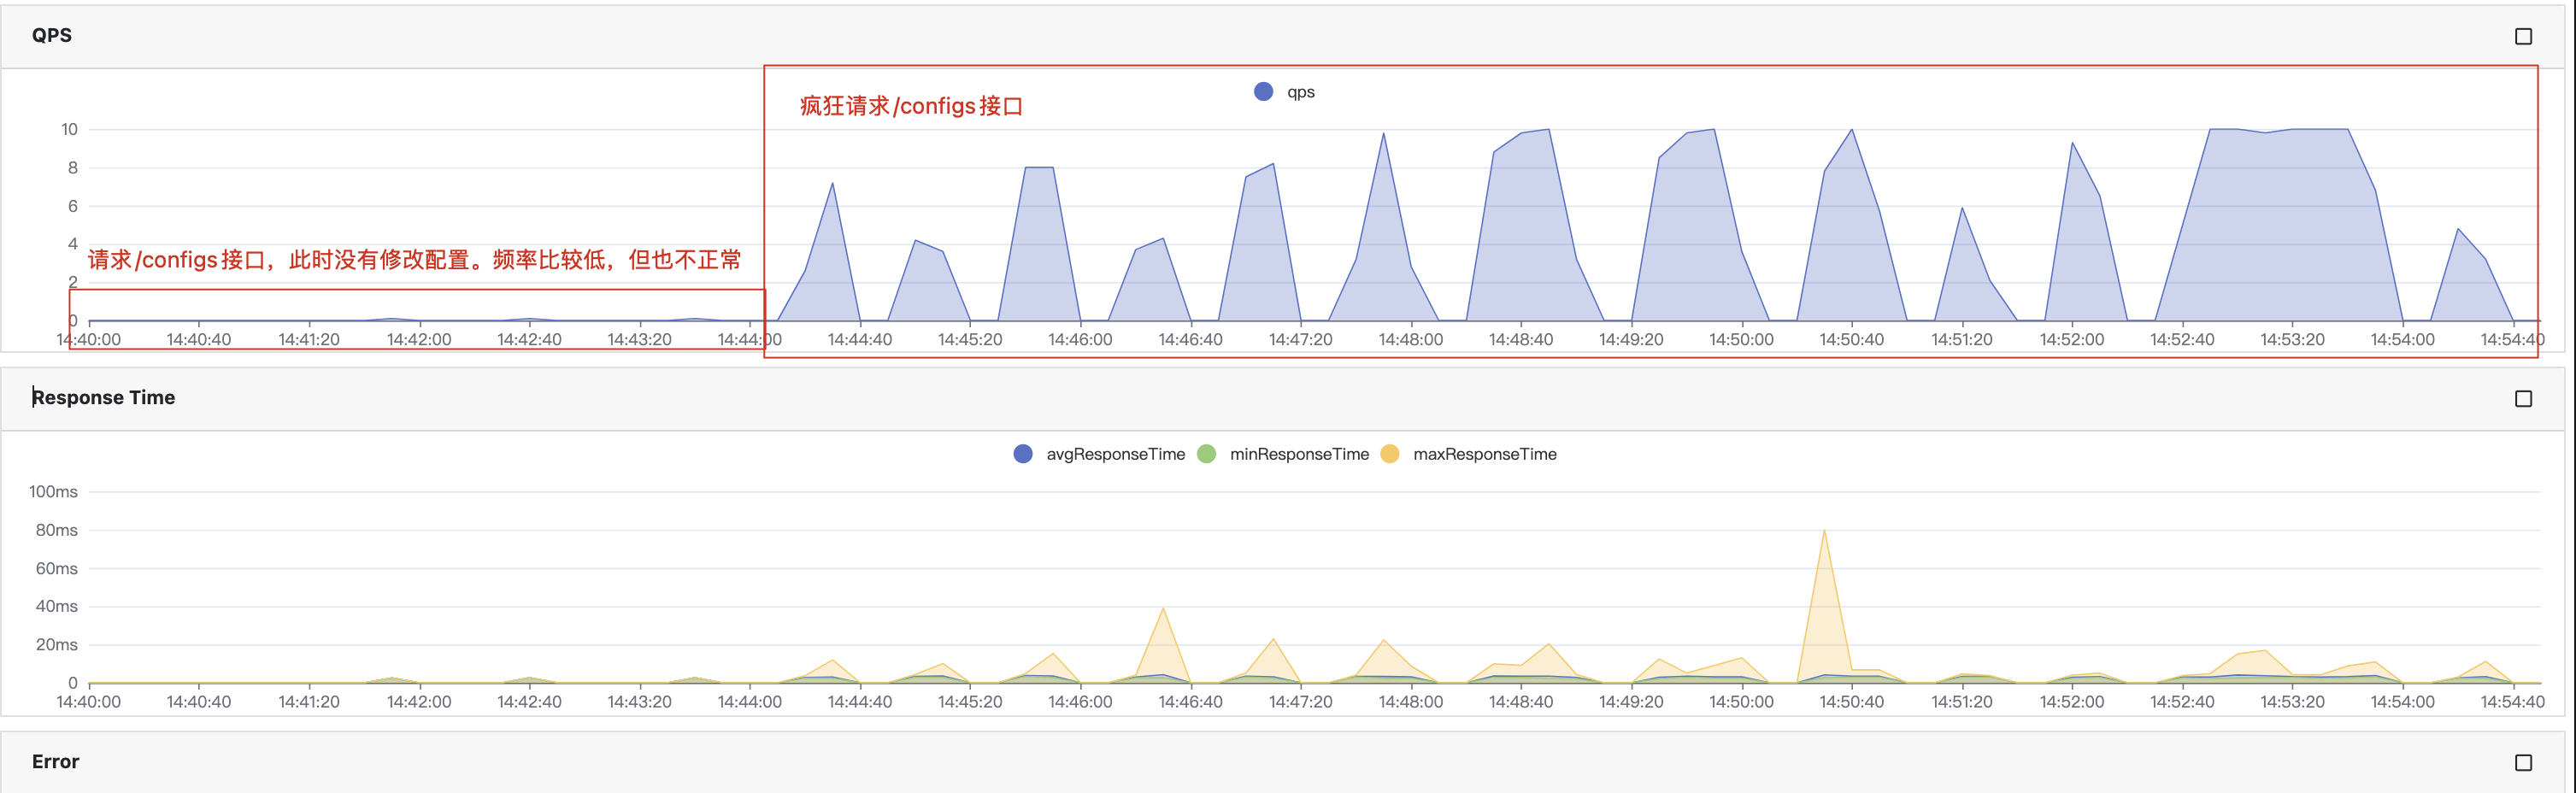This screenshot has height=793, width=2576.
Task: Toggle maxResponseTime series via its label
Action: [1484, 453]
